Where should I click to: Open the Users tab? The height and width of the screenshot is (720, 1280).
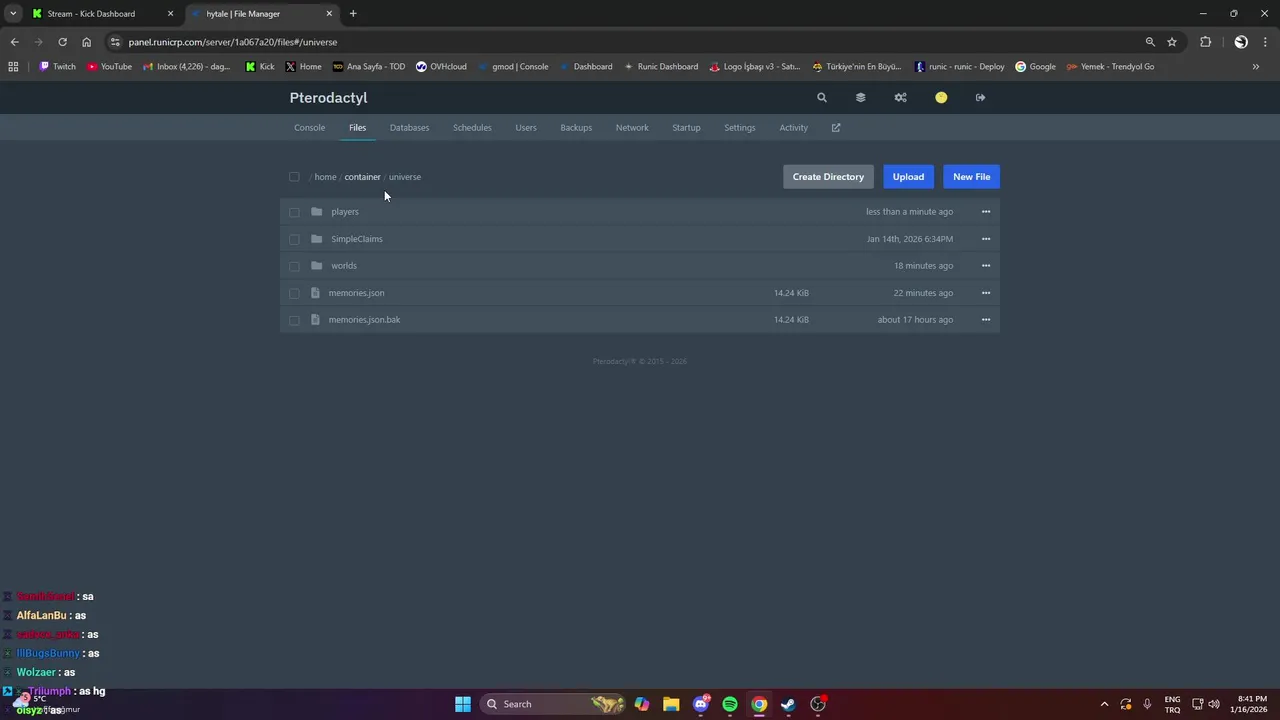pyautogui.click(x=526, y=128)
